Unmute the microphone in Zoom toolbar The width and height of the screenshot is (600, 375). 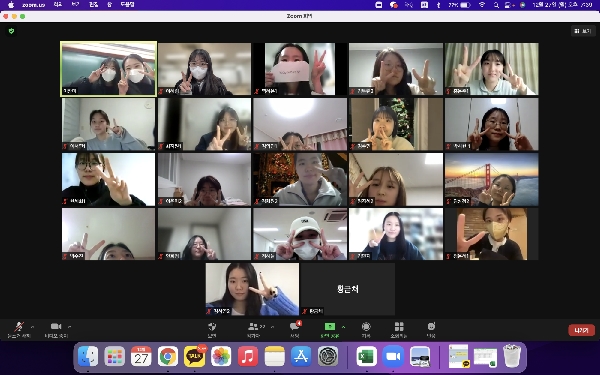click(x=19, y=330)
